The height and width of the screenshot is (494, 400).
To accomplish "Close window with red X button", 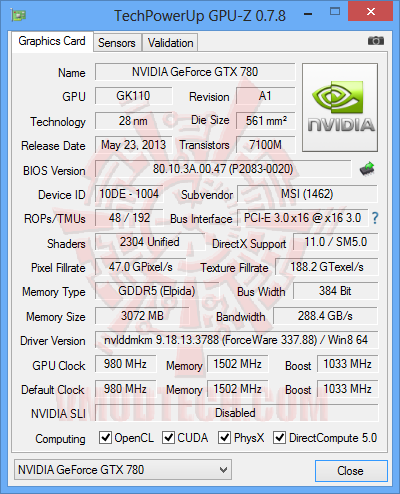I will pos(371,11).
